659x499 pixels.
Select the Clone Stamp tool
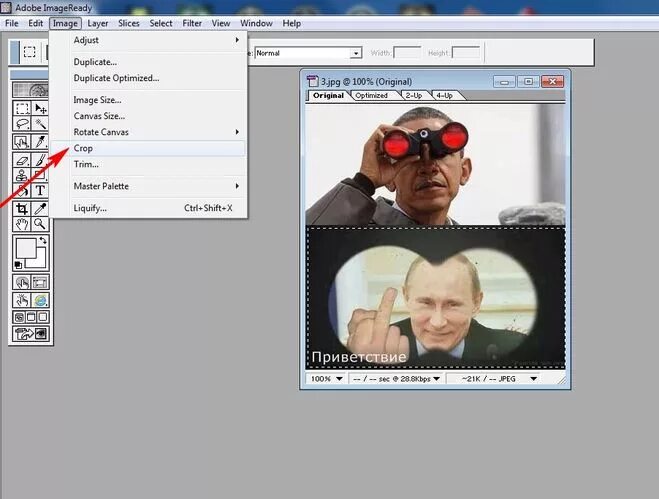coord(22,175)
